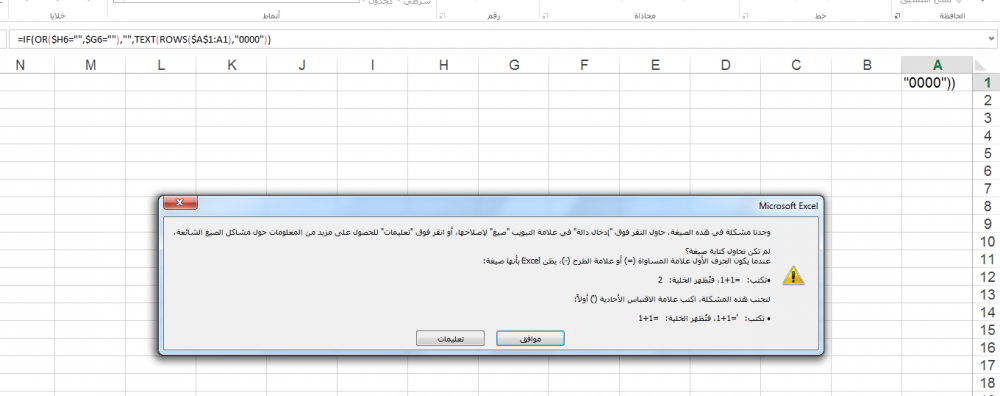Screen dimensions: 1000x396
Task: Select column A header
Action: pyautogui.click(x=937, y=64)
